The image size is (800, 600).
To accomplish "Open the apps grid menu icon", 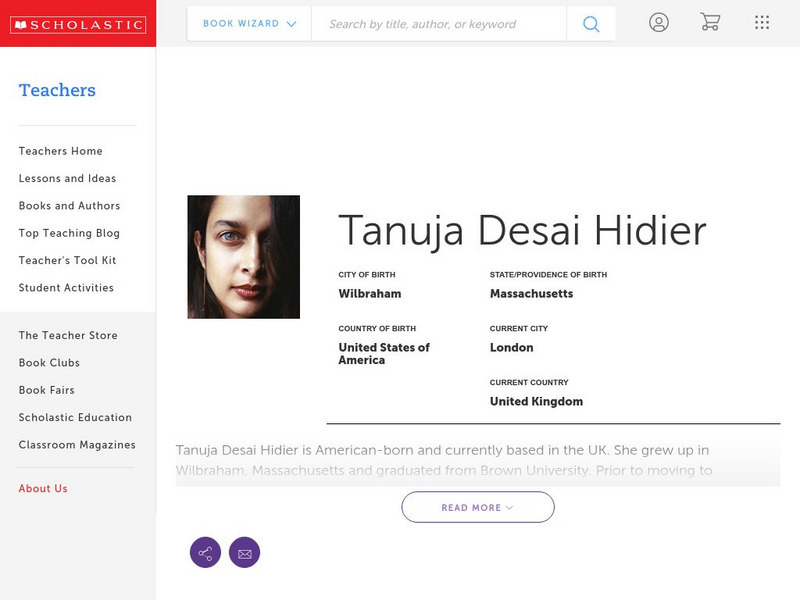I will [762, 22].
